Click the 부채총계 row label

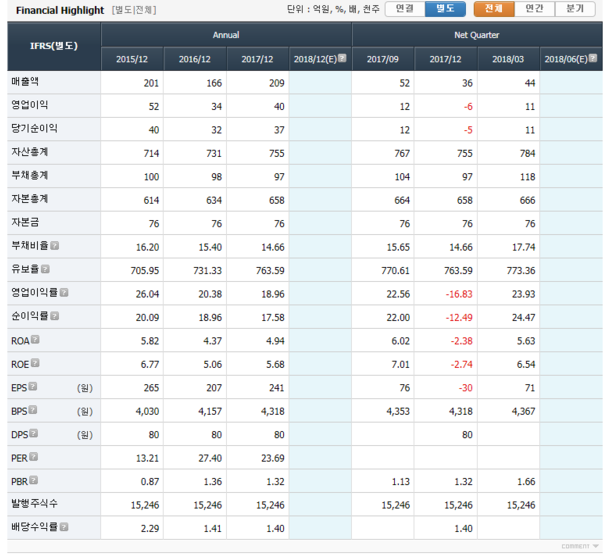point(29,175)
